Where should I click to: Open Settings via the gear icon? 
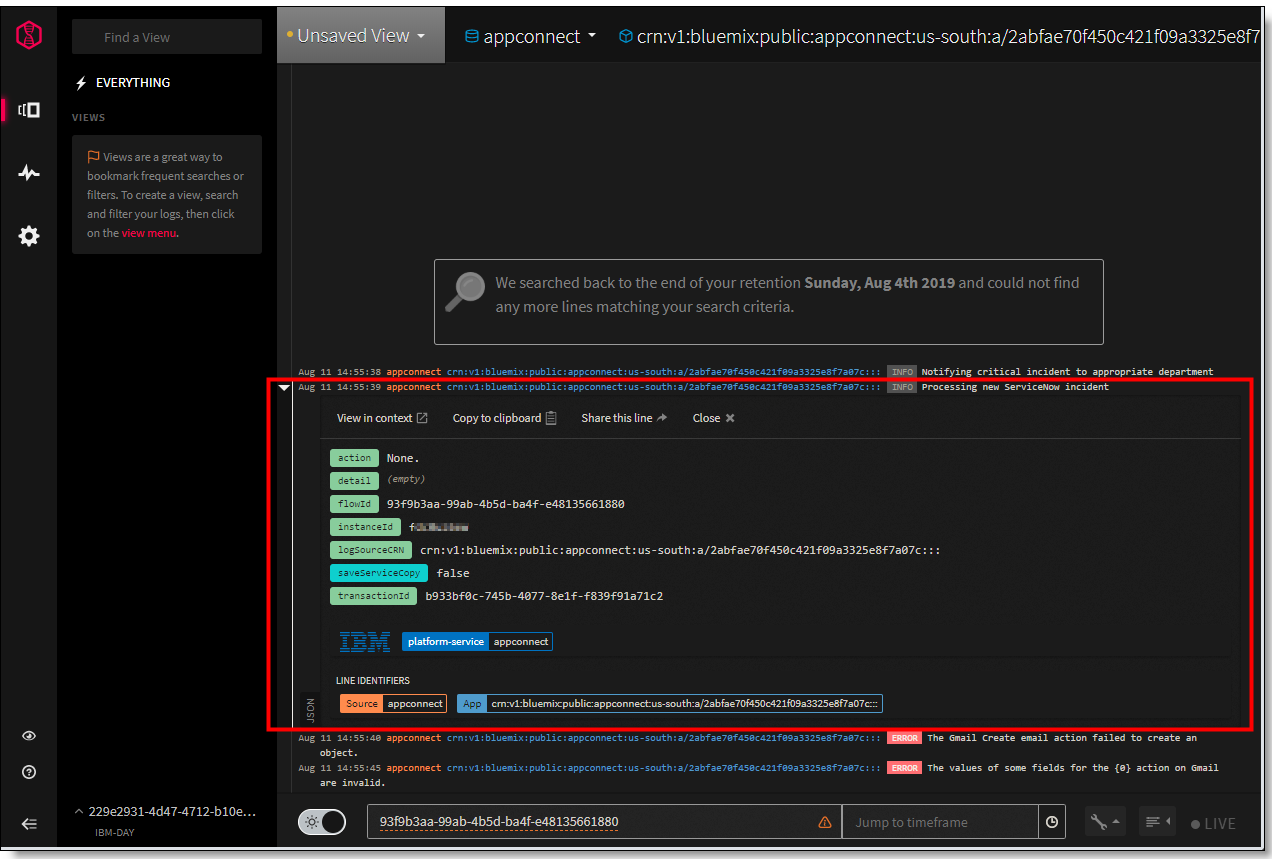(28, 236)
